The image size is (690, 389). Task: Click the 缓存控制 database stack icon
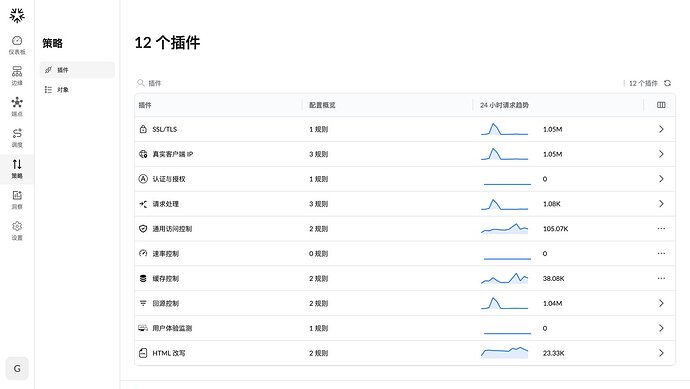tap(143, 279)
